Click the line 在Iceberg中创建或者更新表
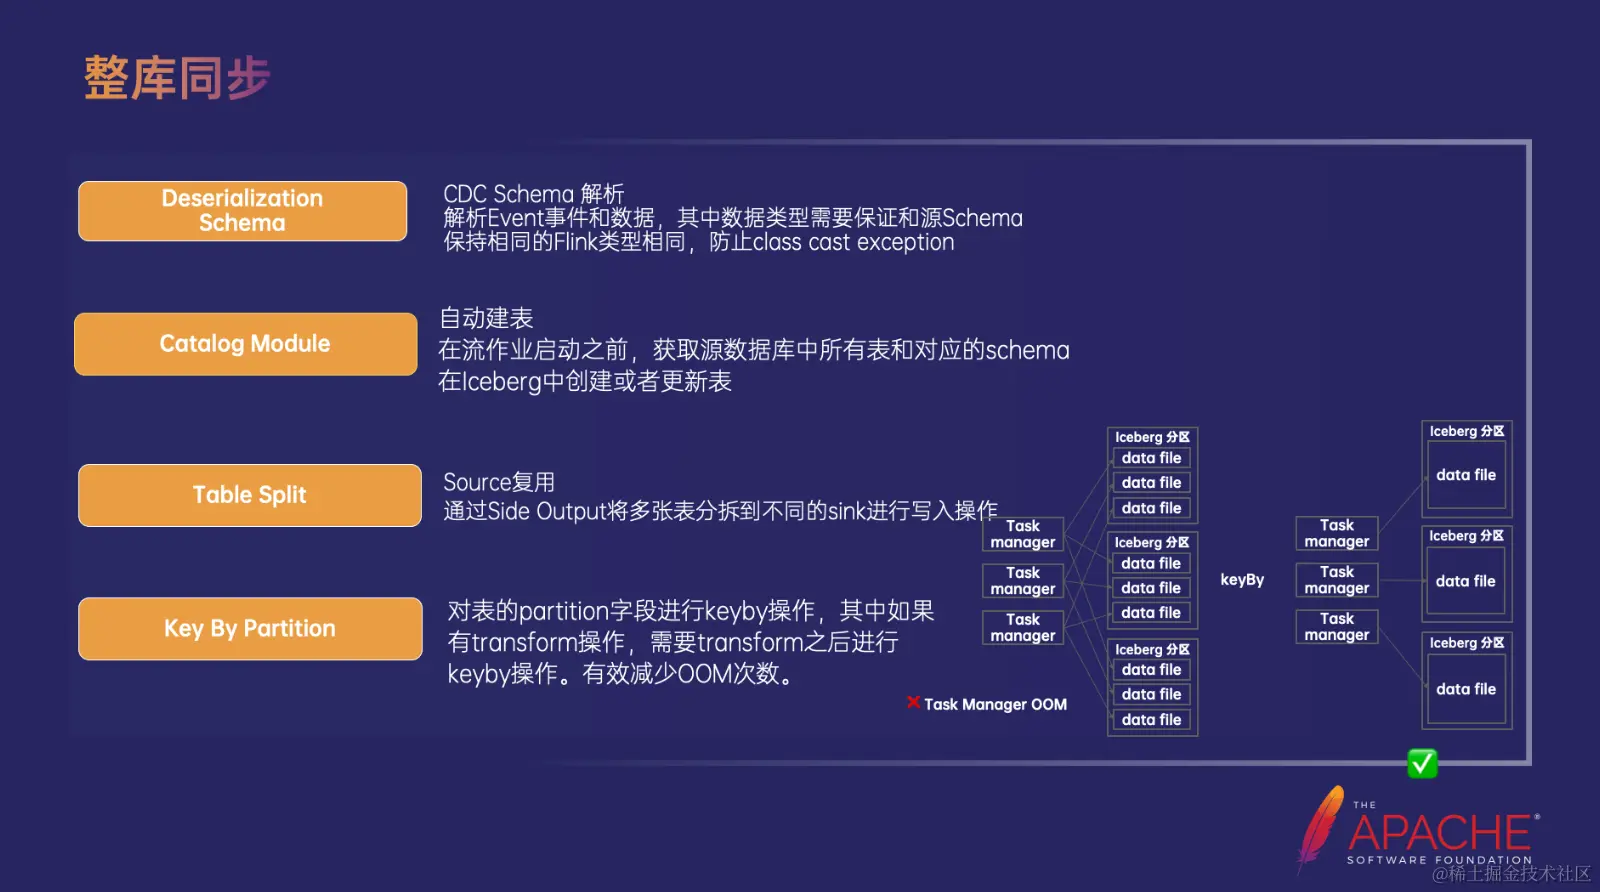The image size is (1600, 892). 585,381
